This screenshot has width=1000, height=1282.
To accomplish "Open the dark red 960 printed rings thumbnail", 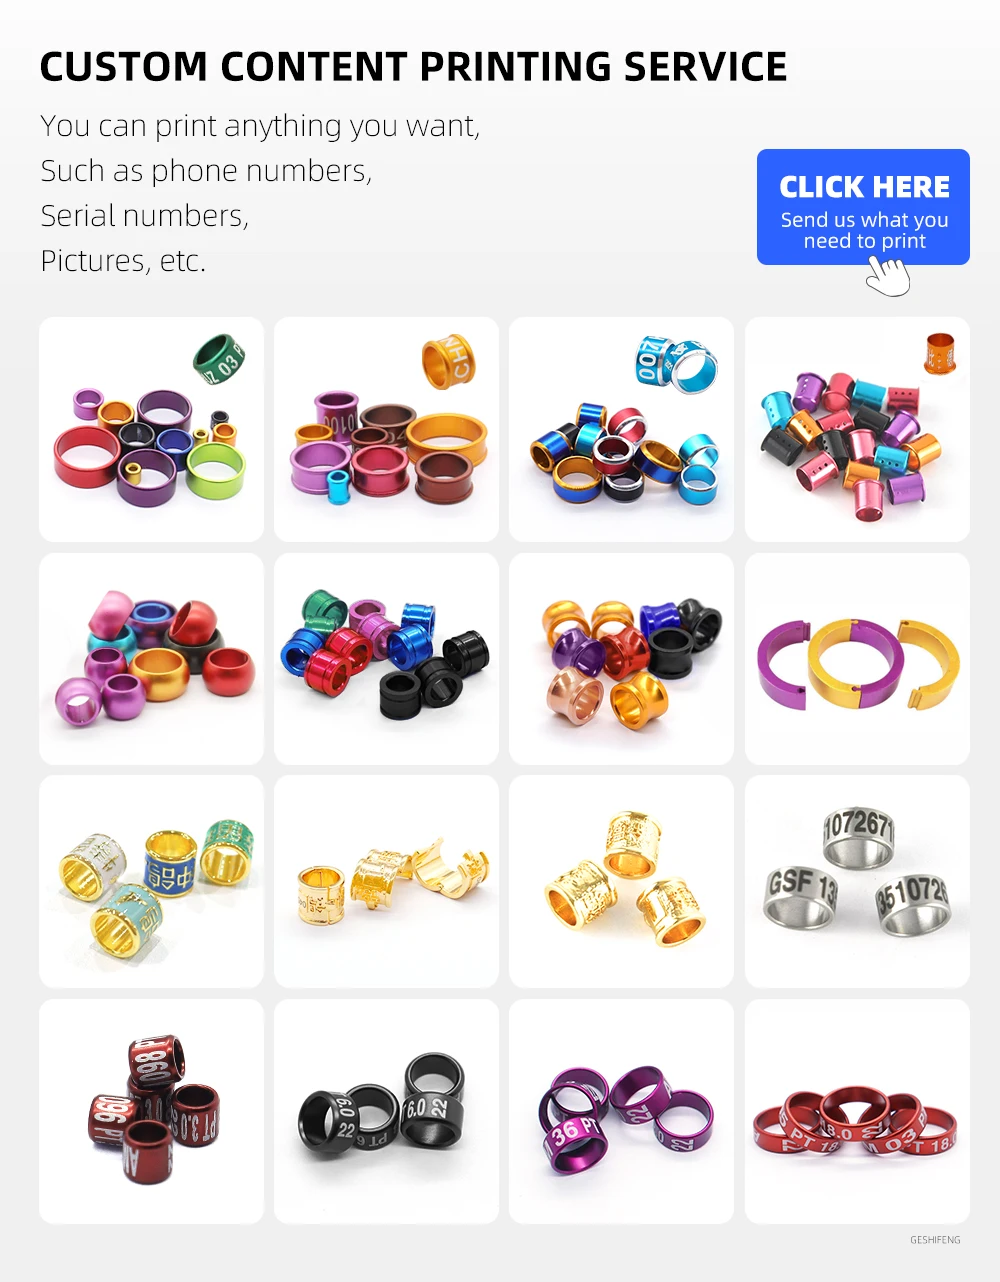I will (151, 1111).
